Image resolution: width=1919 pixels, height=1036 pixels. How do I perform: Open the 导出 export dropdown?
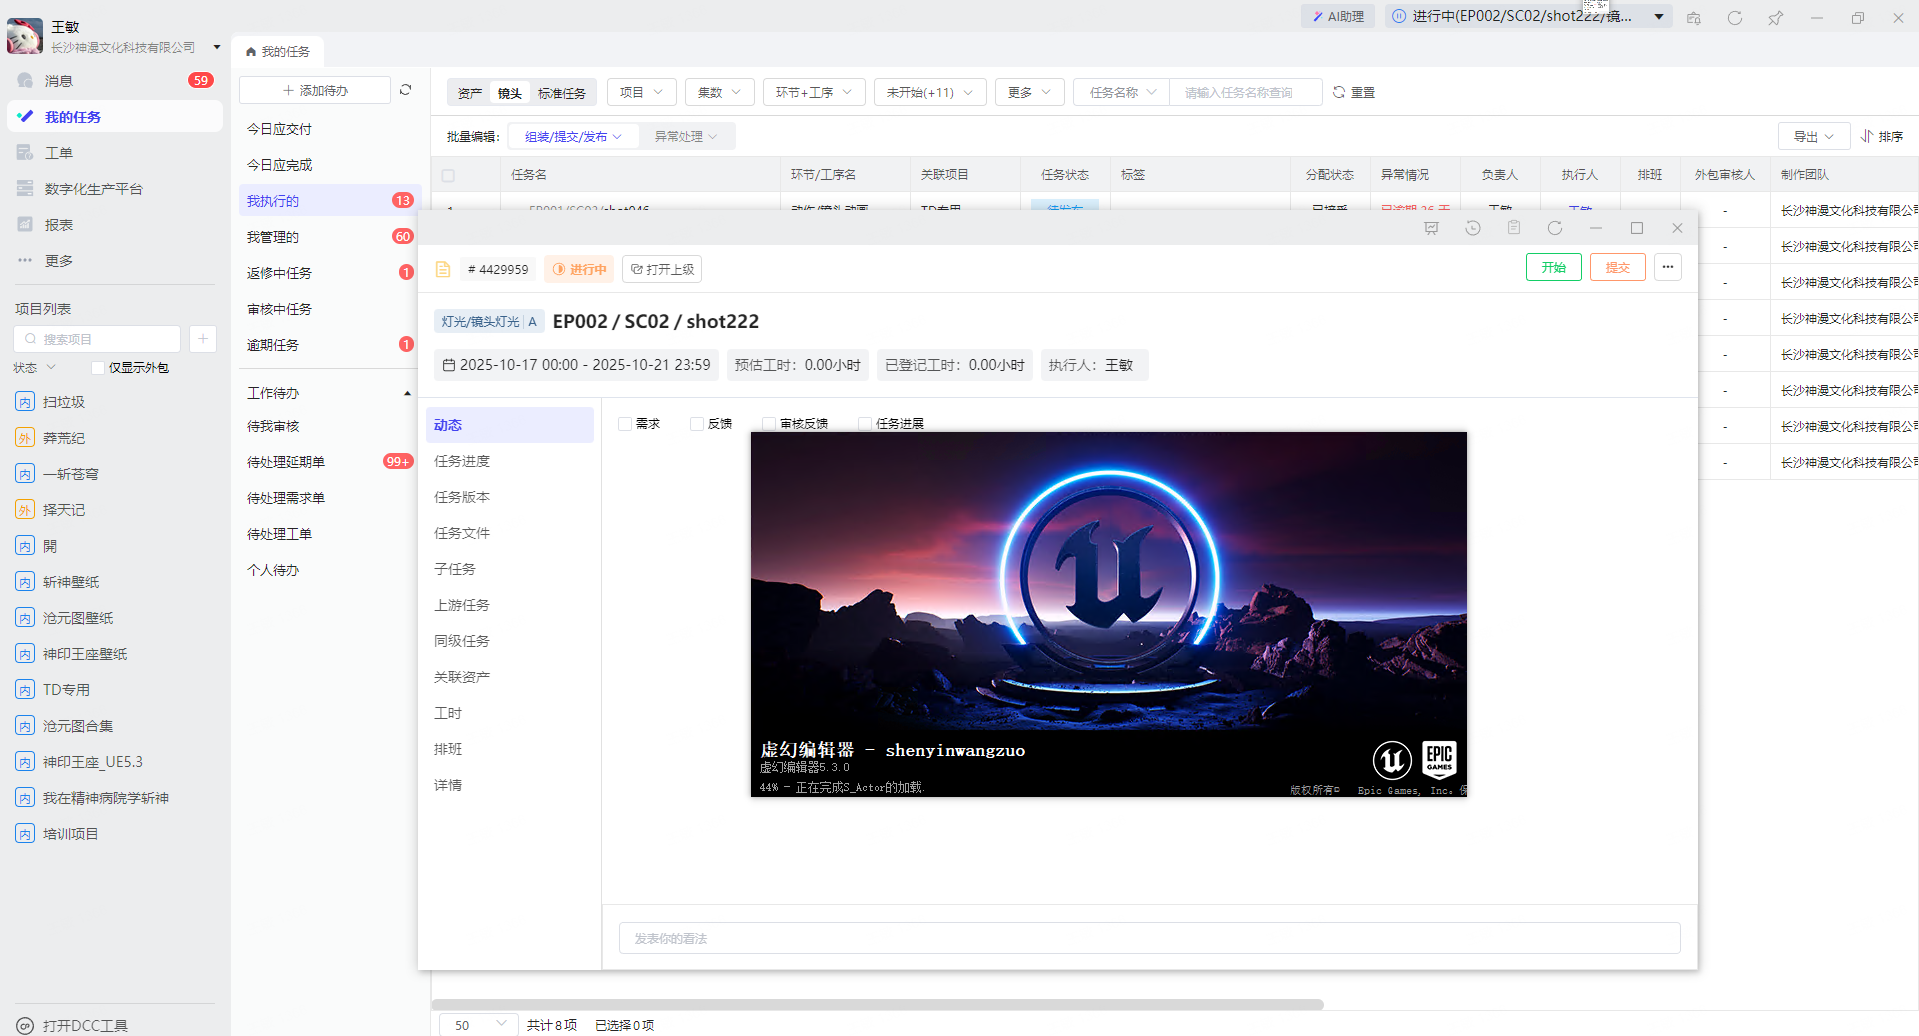[1812, 136]
